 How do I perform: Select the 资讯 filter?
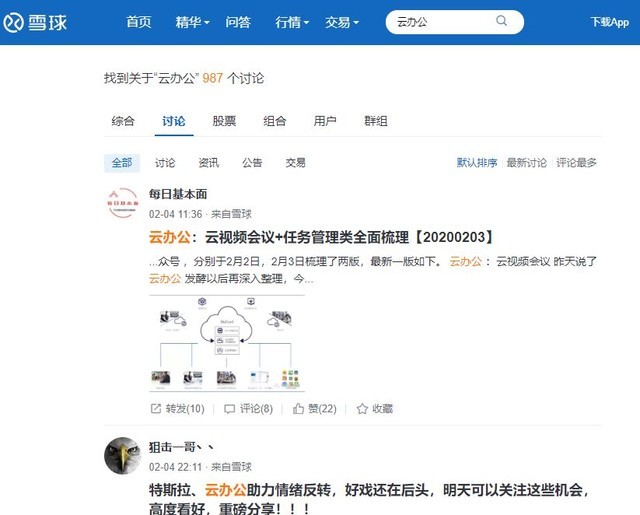[x=209, y=163]
